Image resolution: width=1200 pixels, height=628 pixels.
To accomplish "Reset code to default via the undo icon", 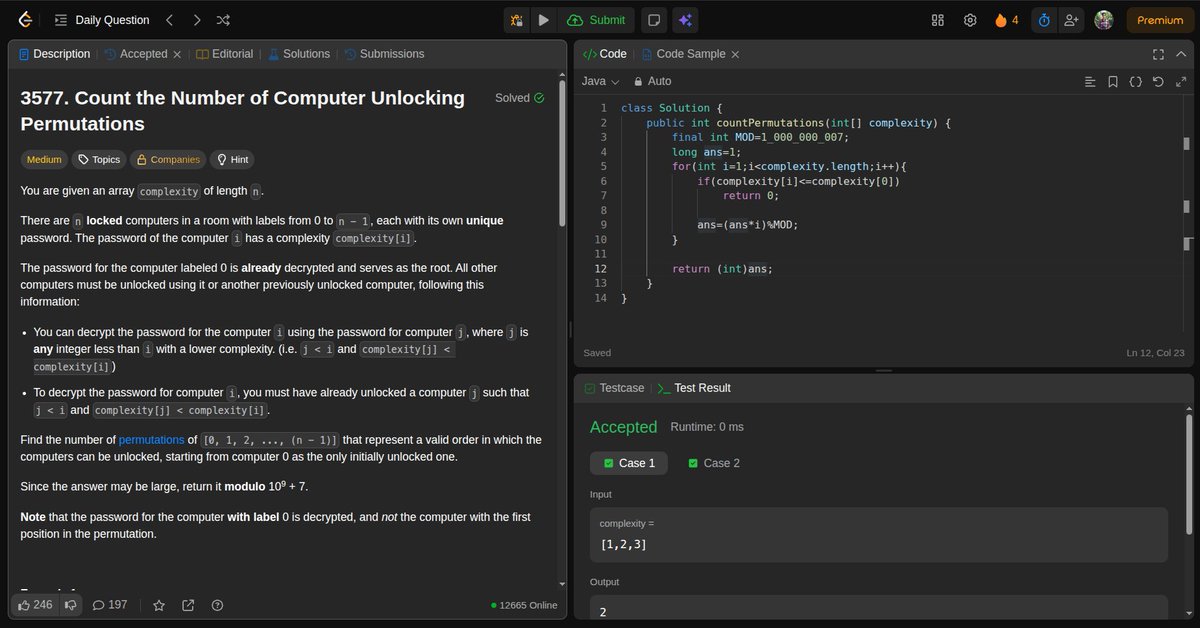I will pyautogui.click(x=1158, y=82).
